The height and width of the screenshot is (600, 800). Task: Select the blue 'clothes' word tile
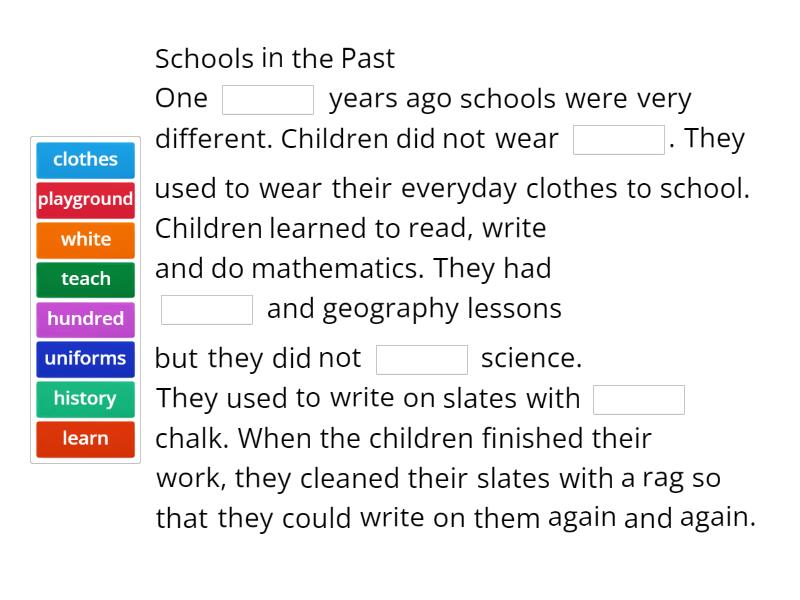85,160
